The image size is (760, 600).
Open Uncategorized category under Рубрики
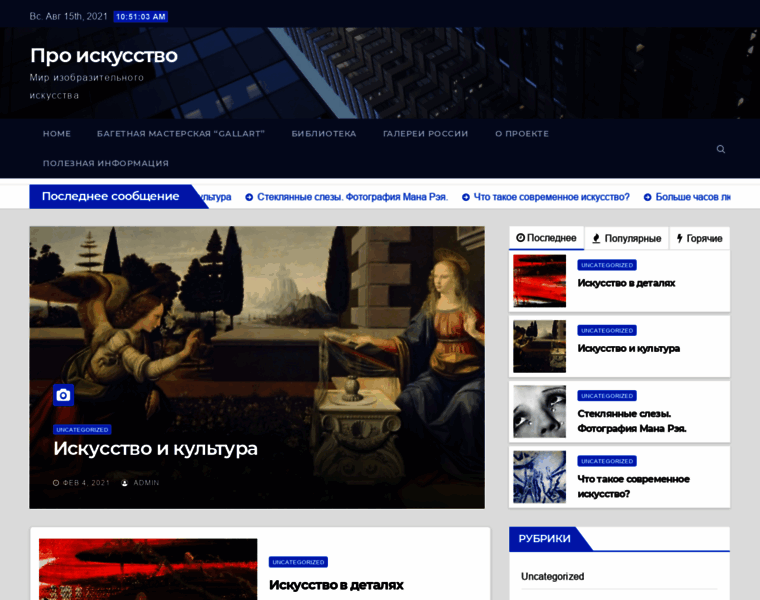coord(553,577)
